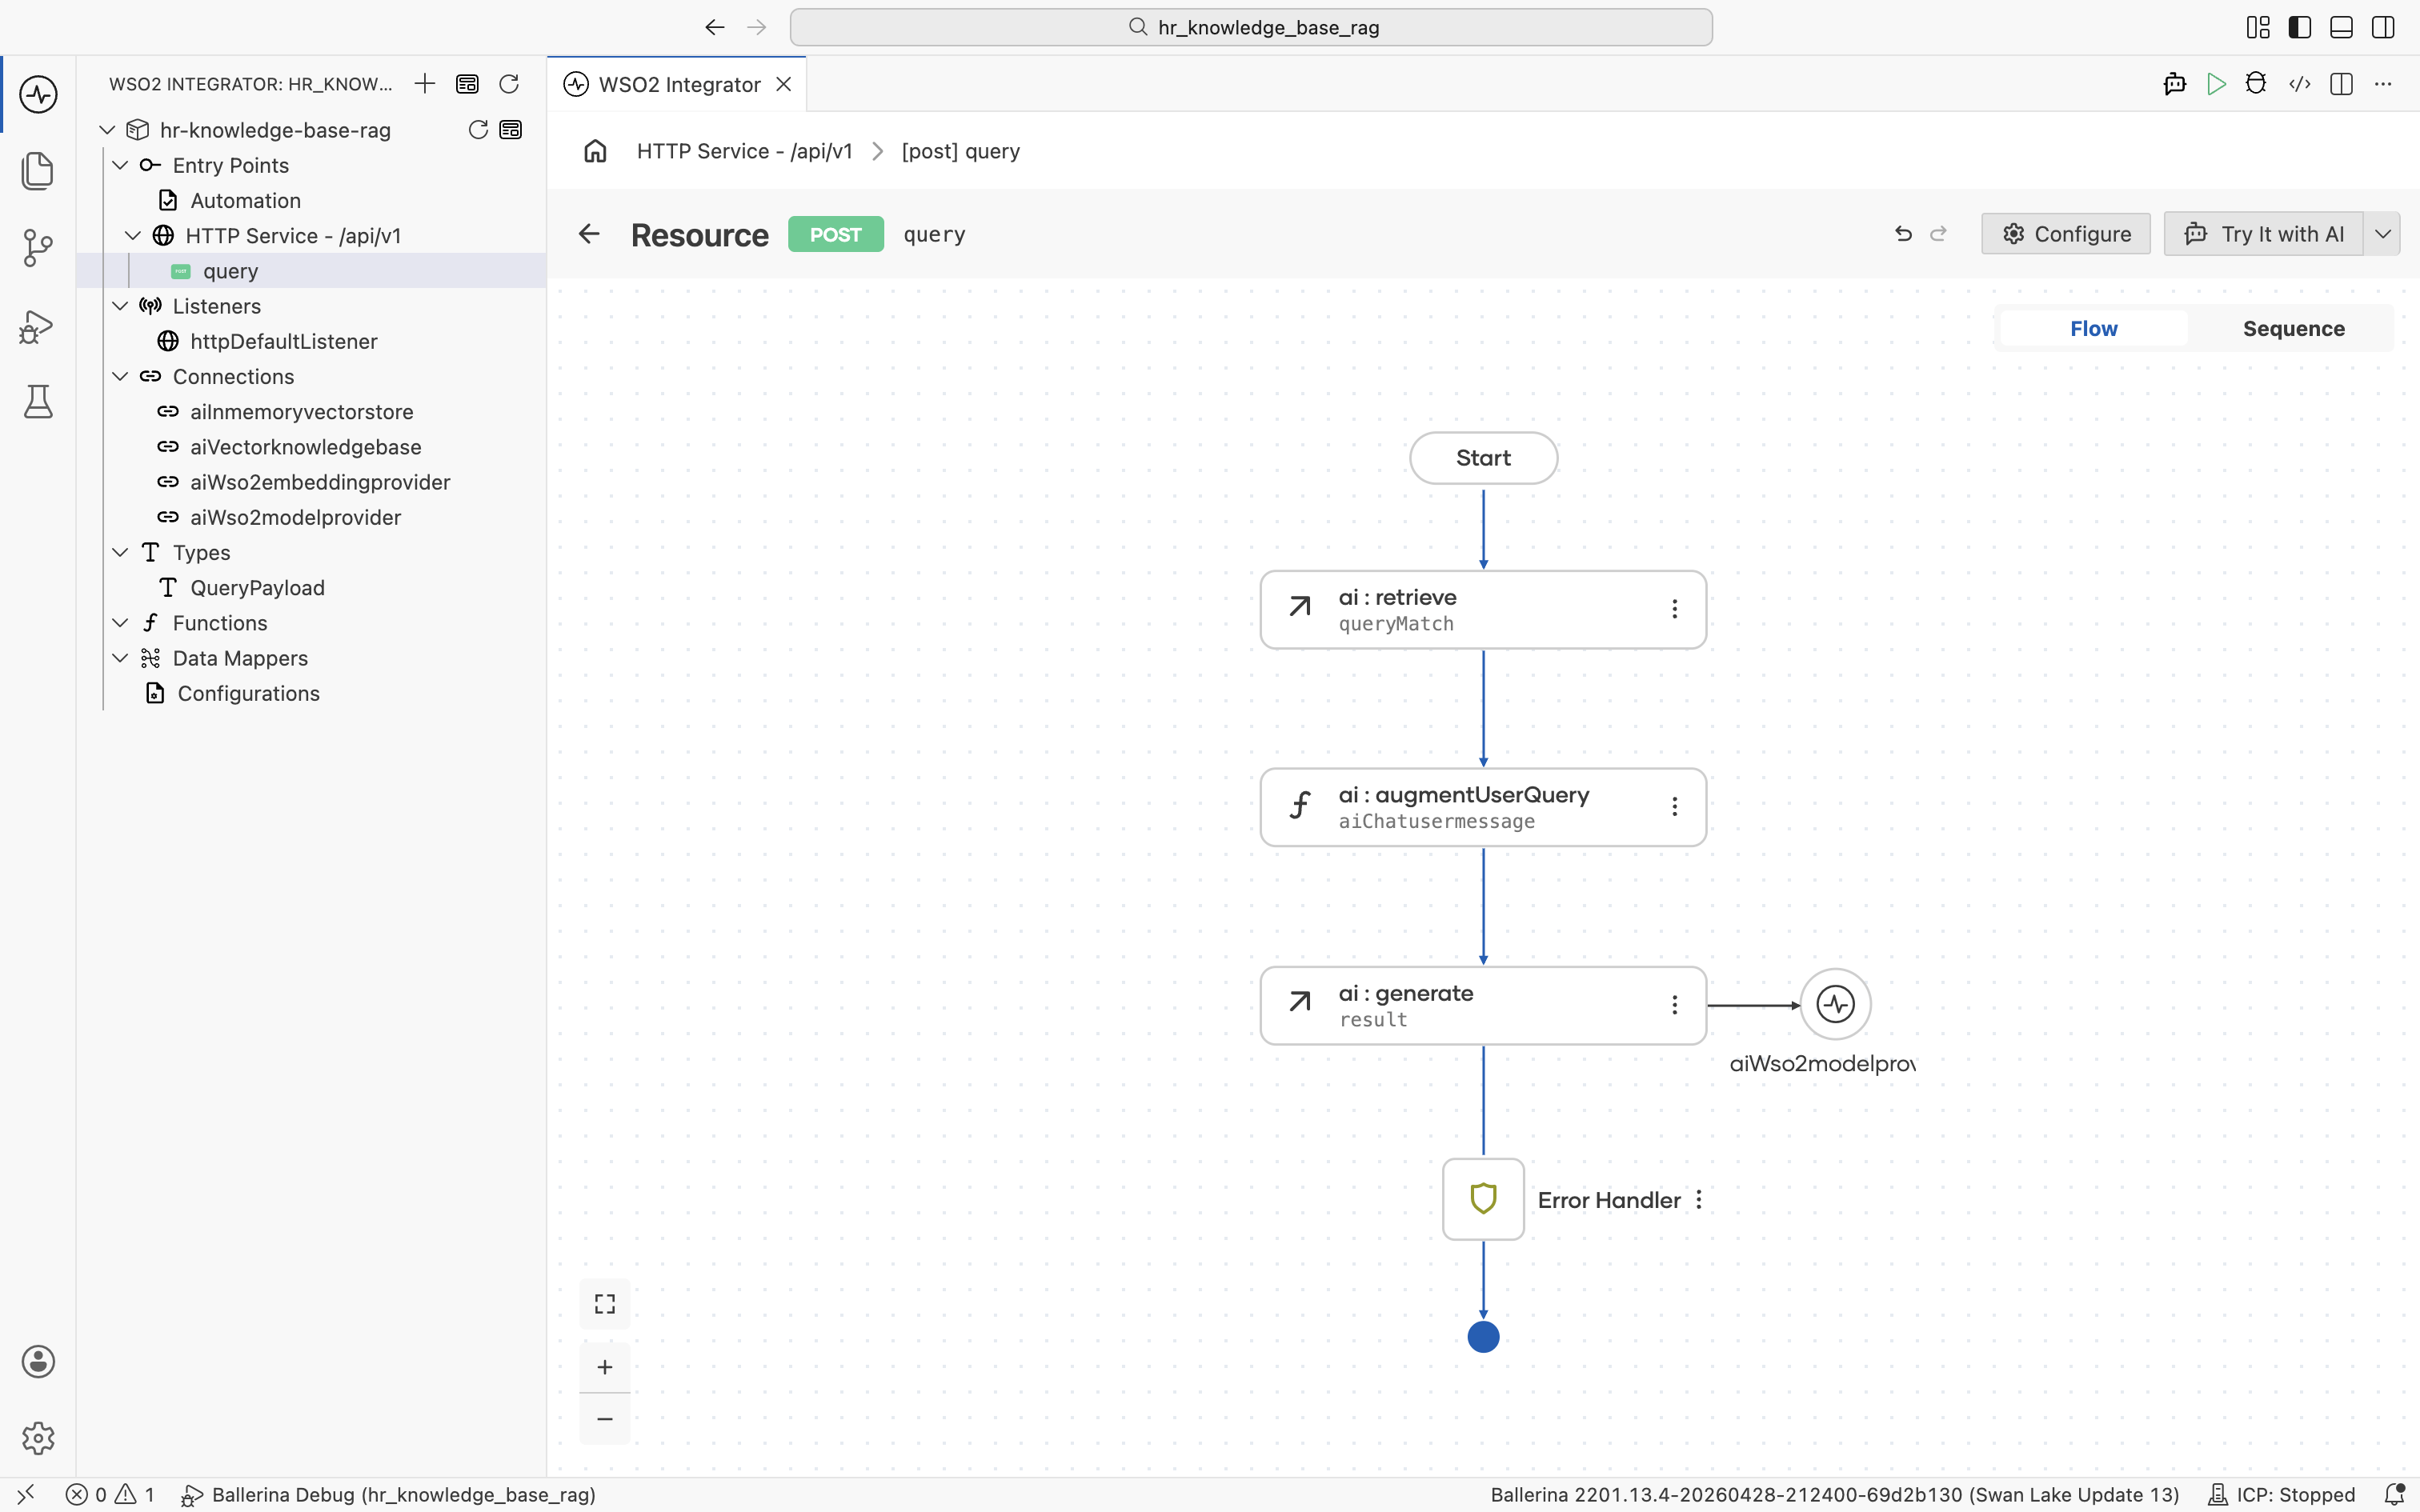Start debugging the integration with bug icon
This screenshot has height=1512, width=2420.
coord(2256,84)
